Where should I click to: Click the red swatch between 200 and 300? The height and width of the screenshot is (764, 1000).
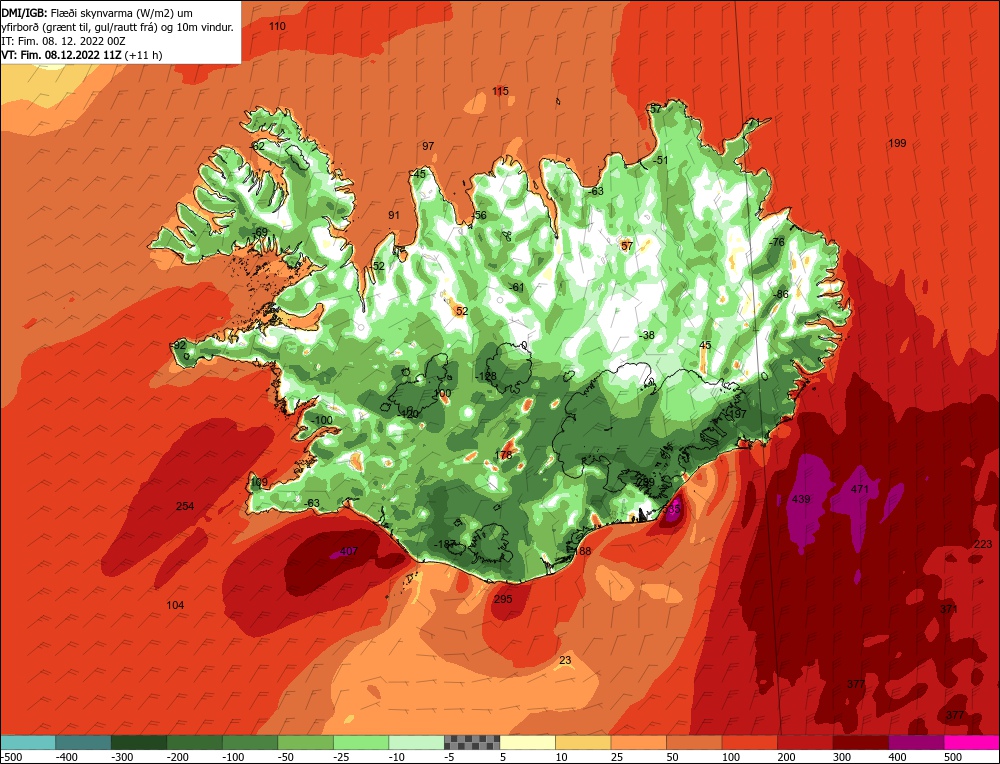click(x=805, y=742)
